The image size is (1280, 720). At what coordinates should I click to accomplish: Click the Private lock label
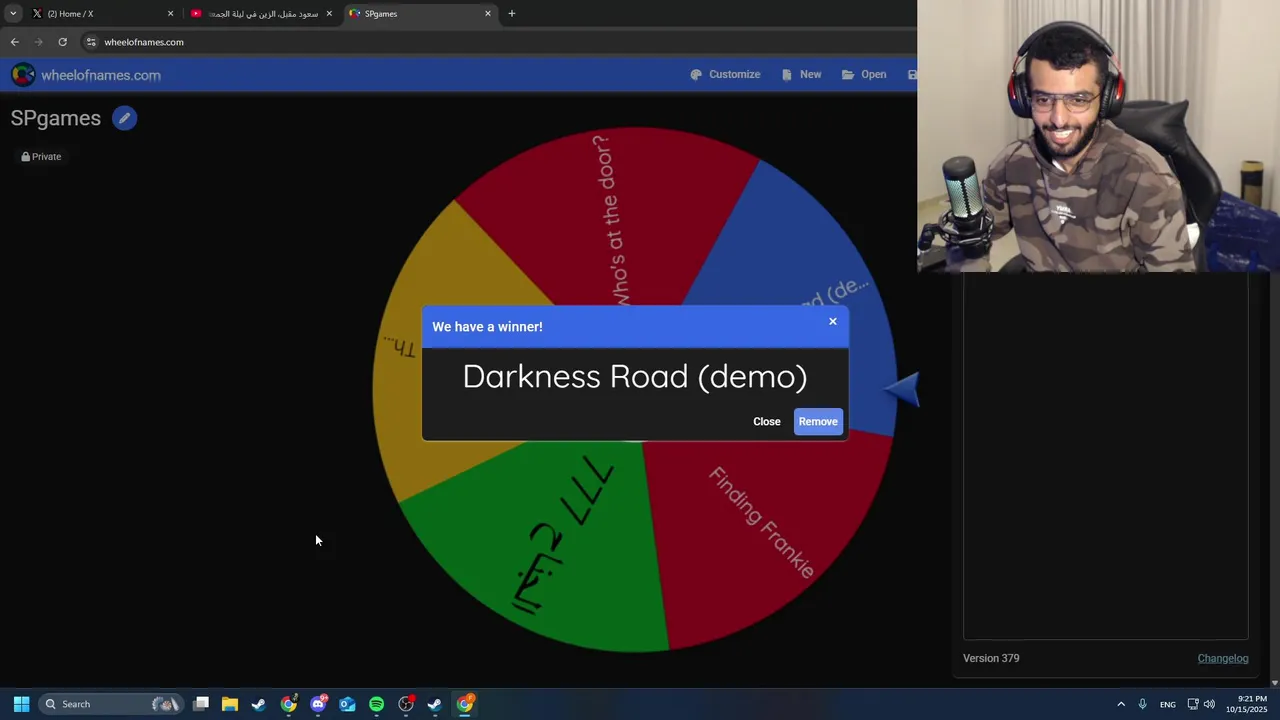(x=41, y=156)
